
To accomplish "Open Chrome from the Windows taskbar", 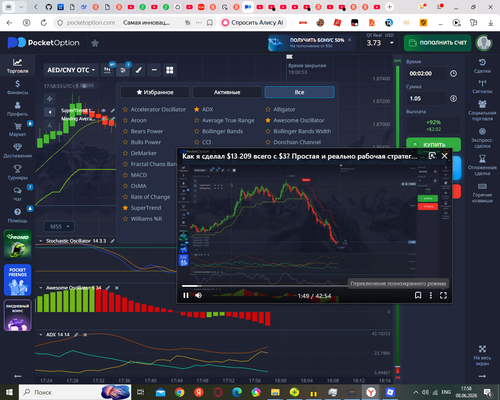I will 179,392.
